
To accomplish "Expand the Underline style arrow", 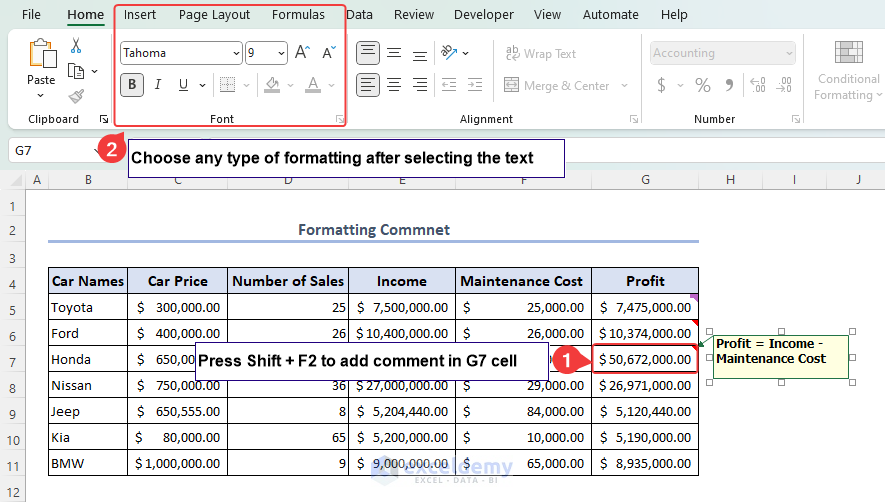I will click(202, 86).
